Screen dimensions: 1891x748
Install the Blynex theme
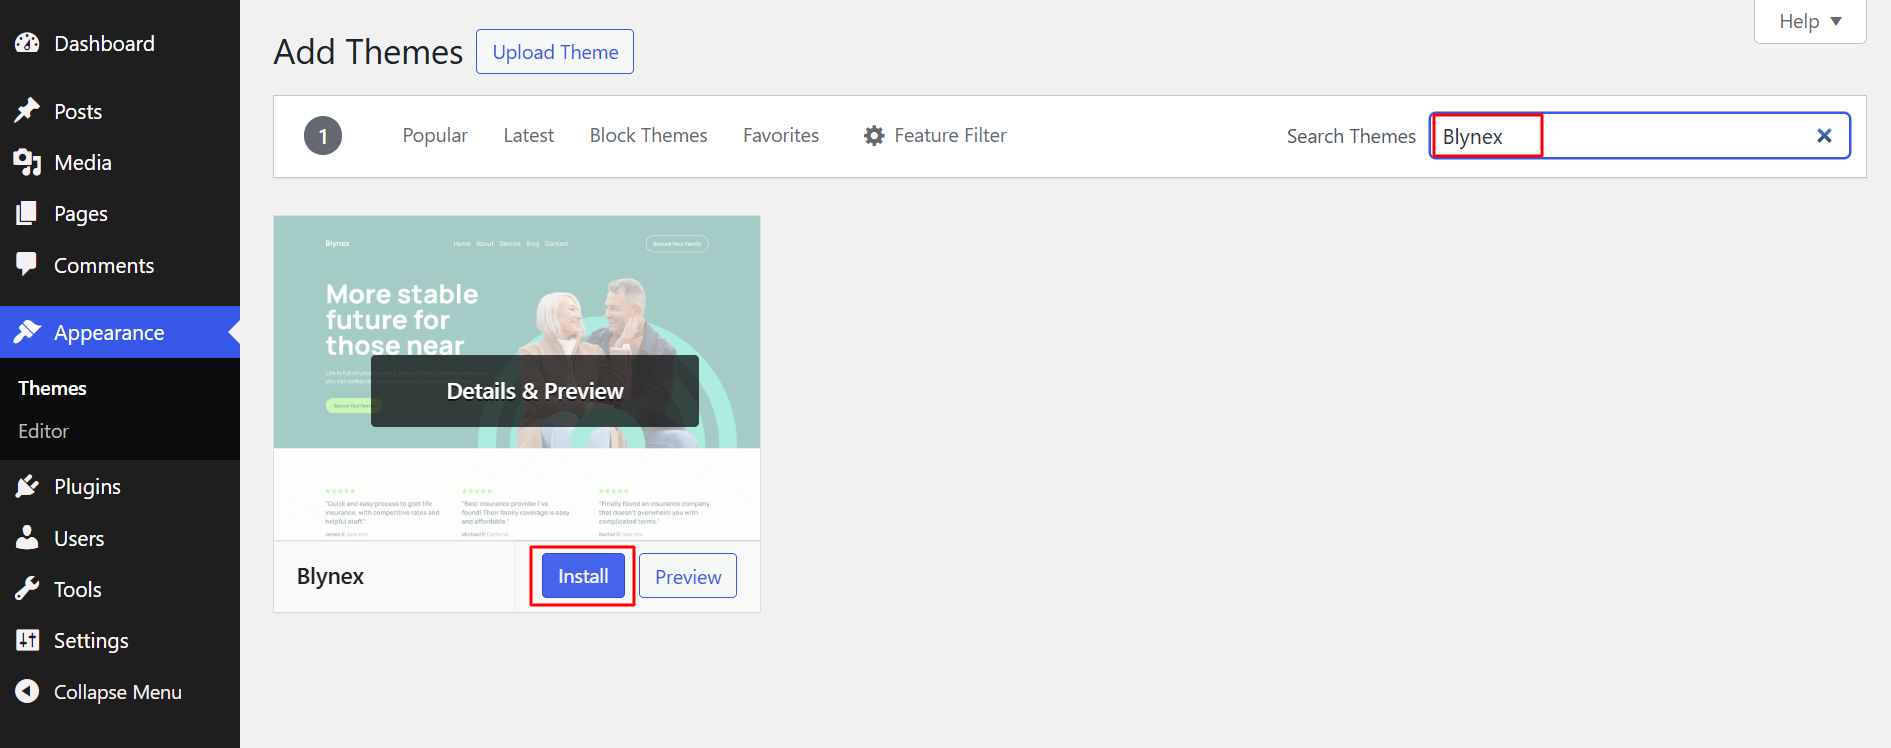pyautogui.click(x=583, y=576)
